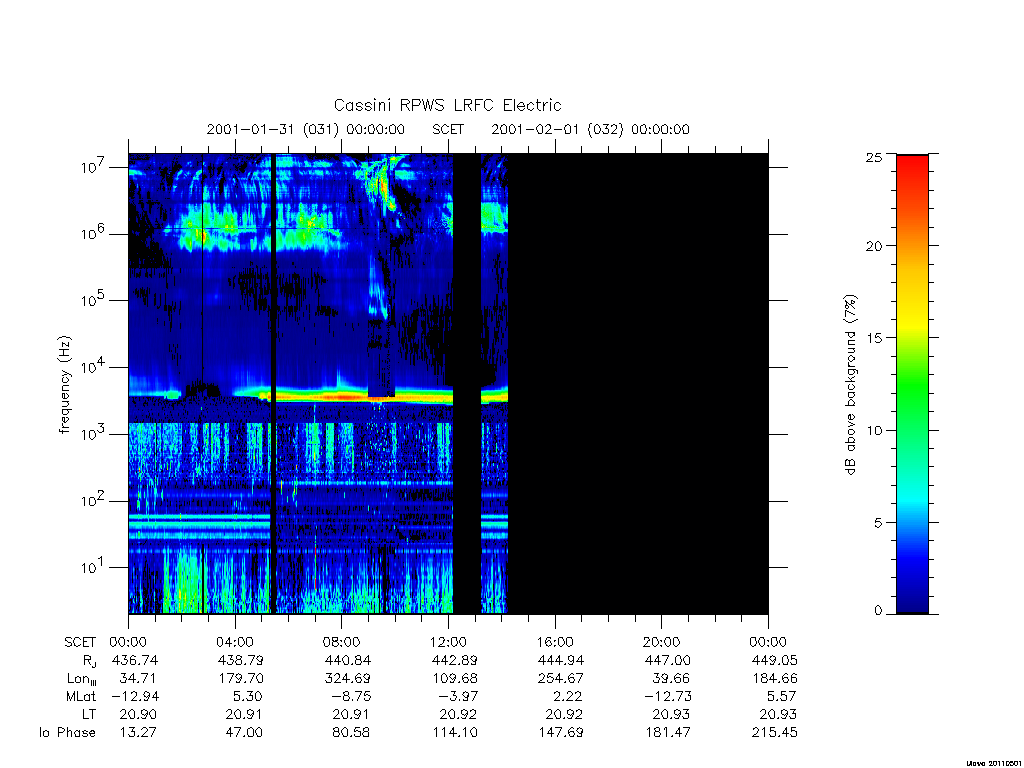
Task: Click the MLat row label
Action: (x=81, y=697)
